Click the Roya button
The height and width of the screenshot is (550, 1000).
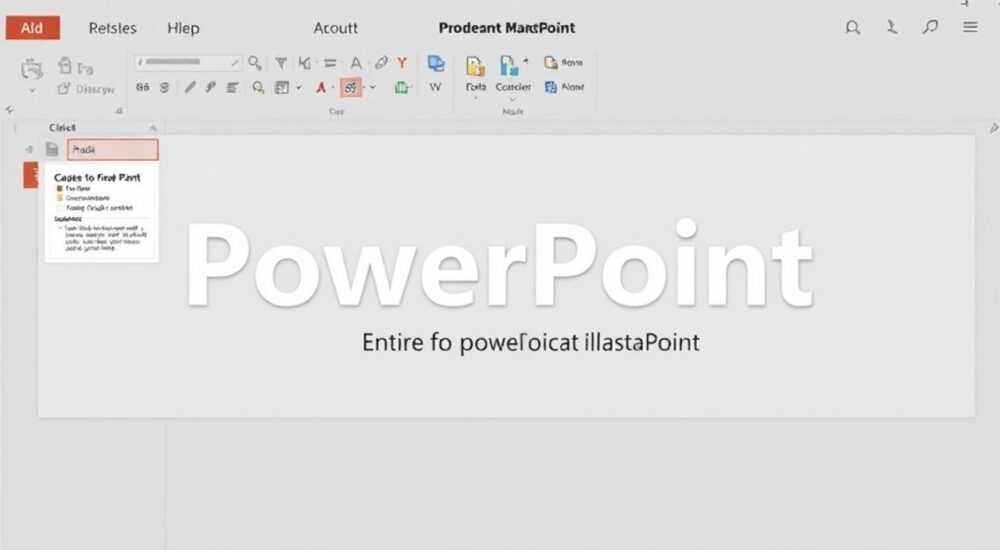click(563, 63)
